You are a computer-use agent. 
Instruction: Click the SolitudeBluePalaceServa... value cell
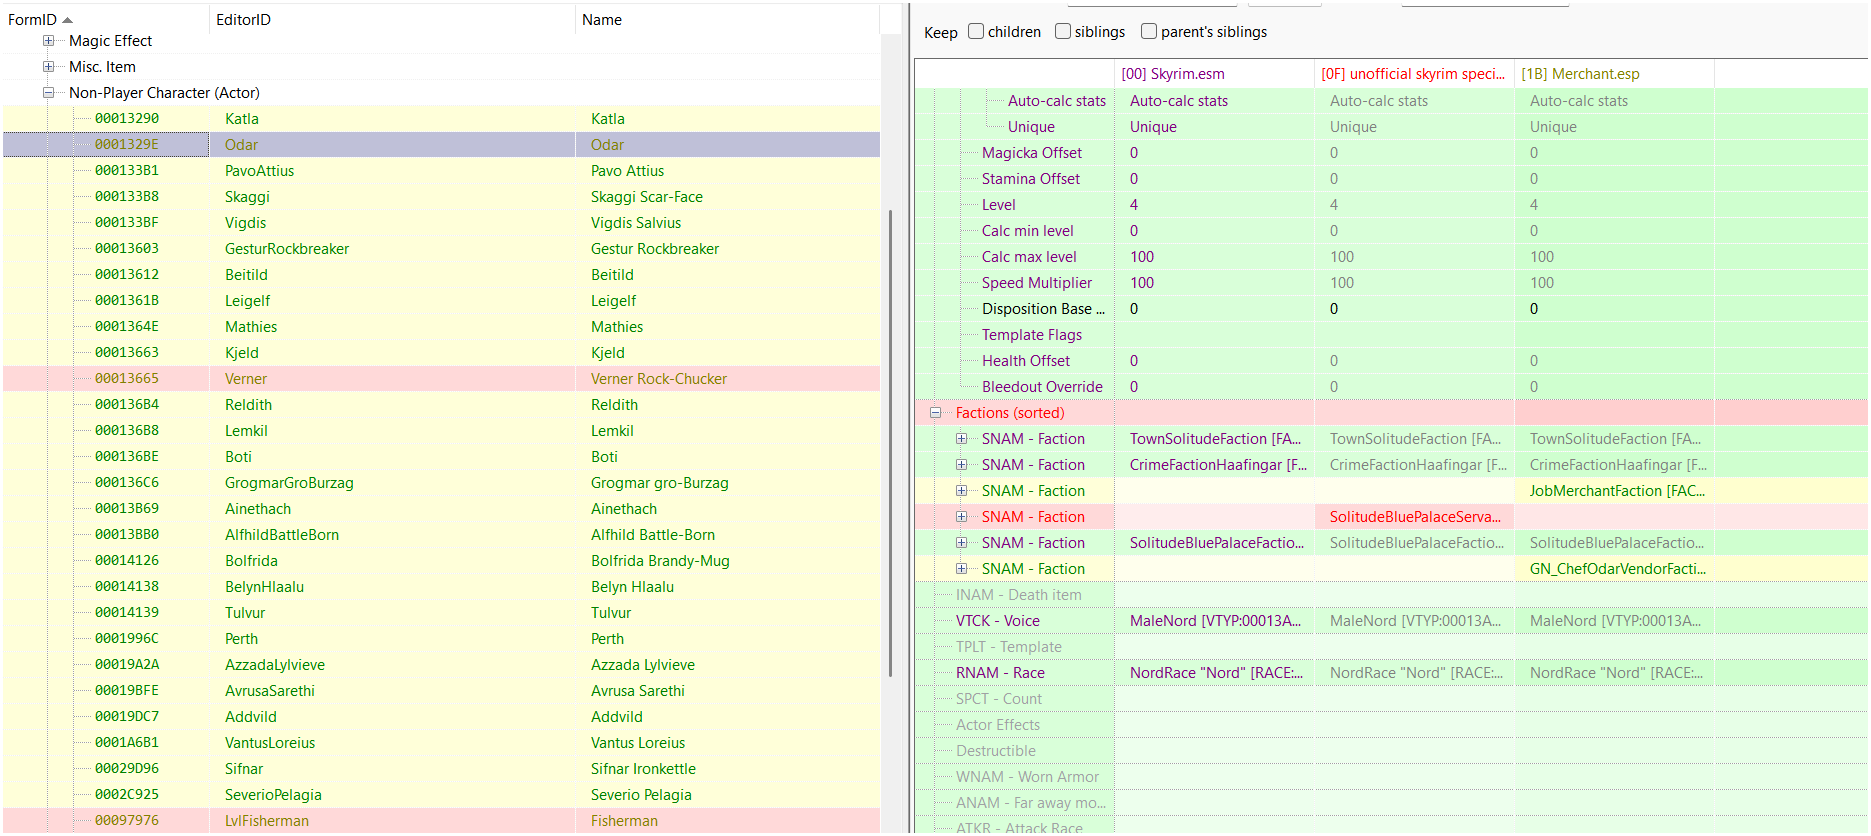click(x=1415, y=517)
